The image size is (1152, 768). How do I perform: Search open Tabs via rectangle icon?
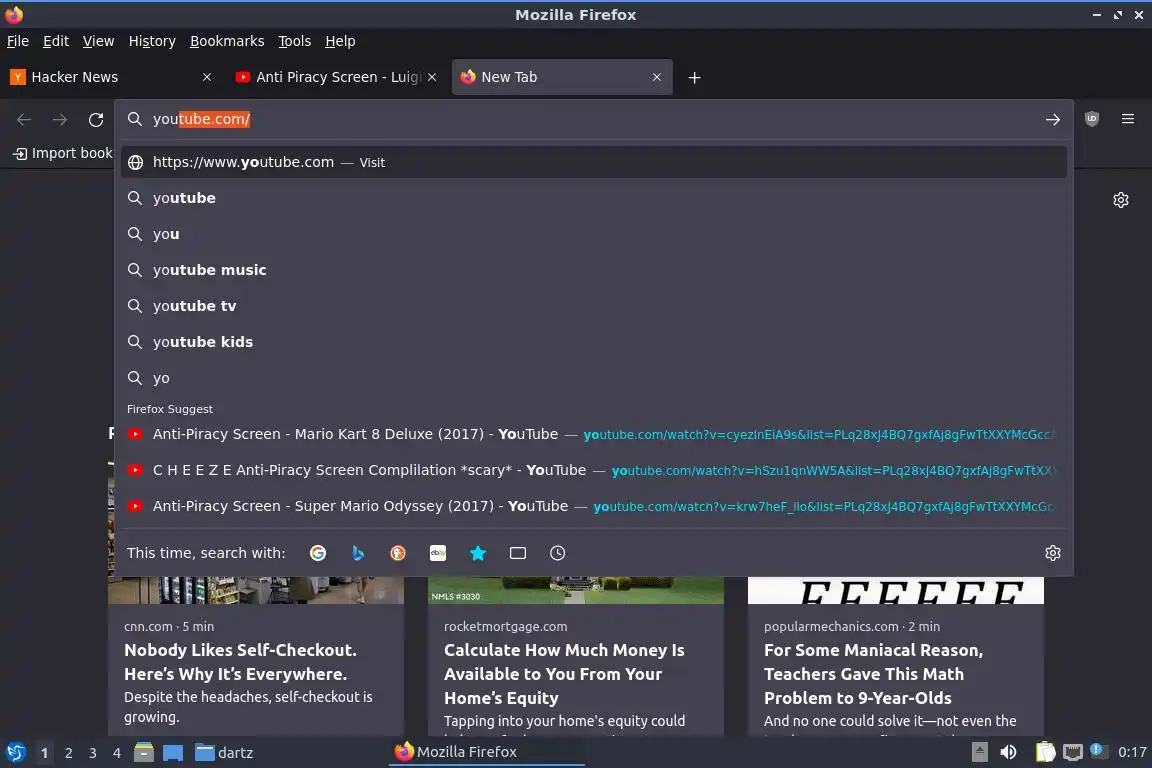(x=518, y=553)
